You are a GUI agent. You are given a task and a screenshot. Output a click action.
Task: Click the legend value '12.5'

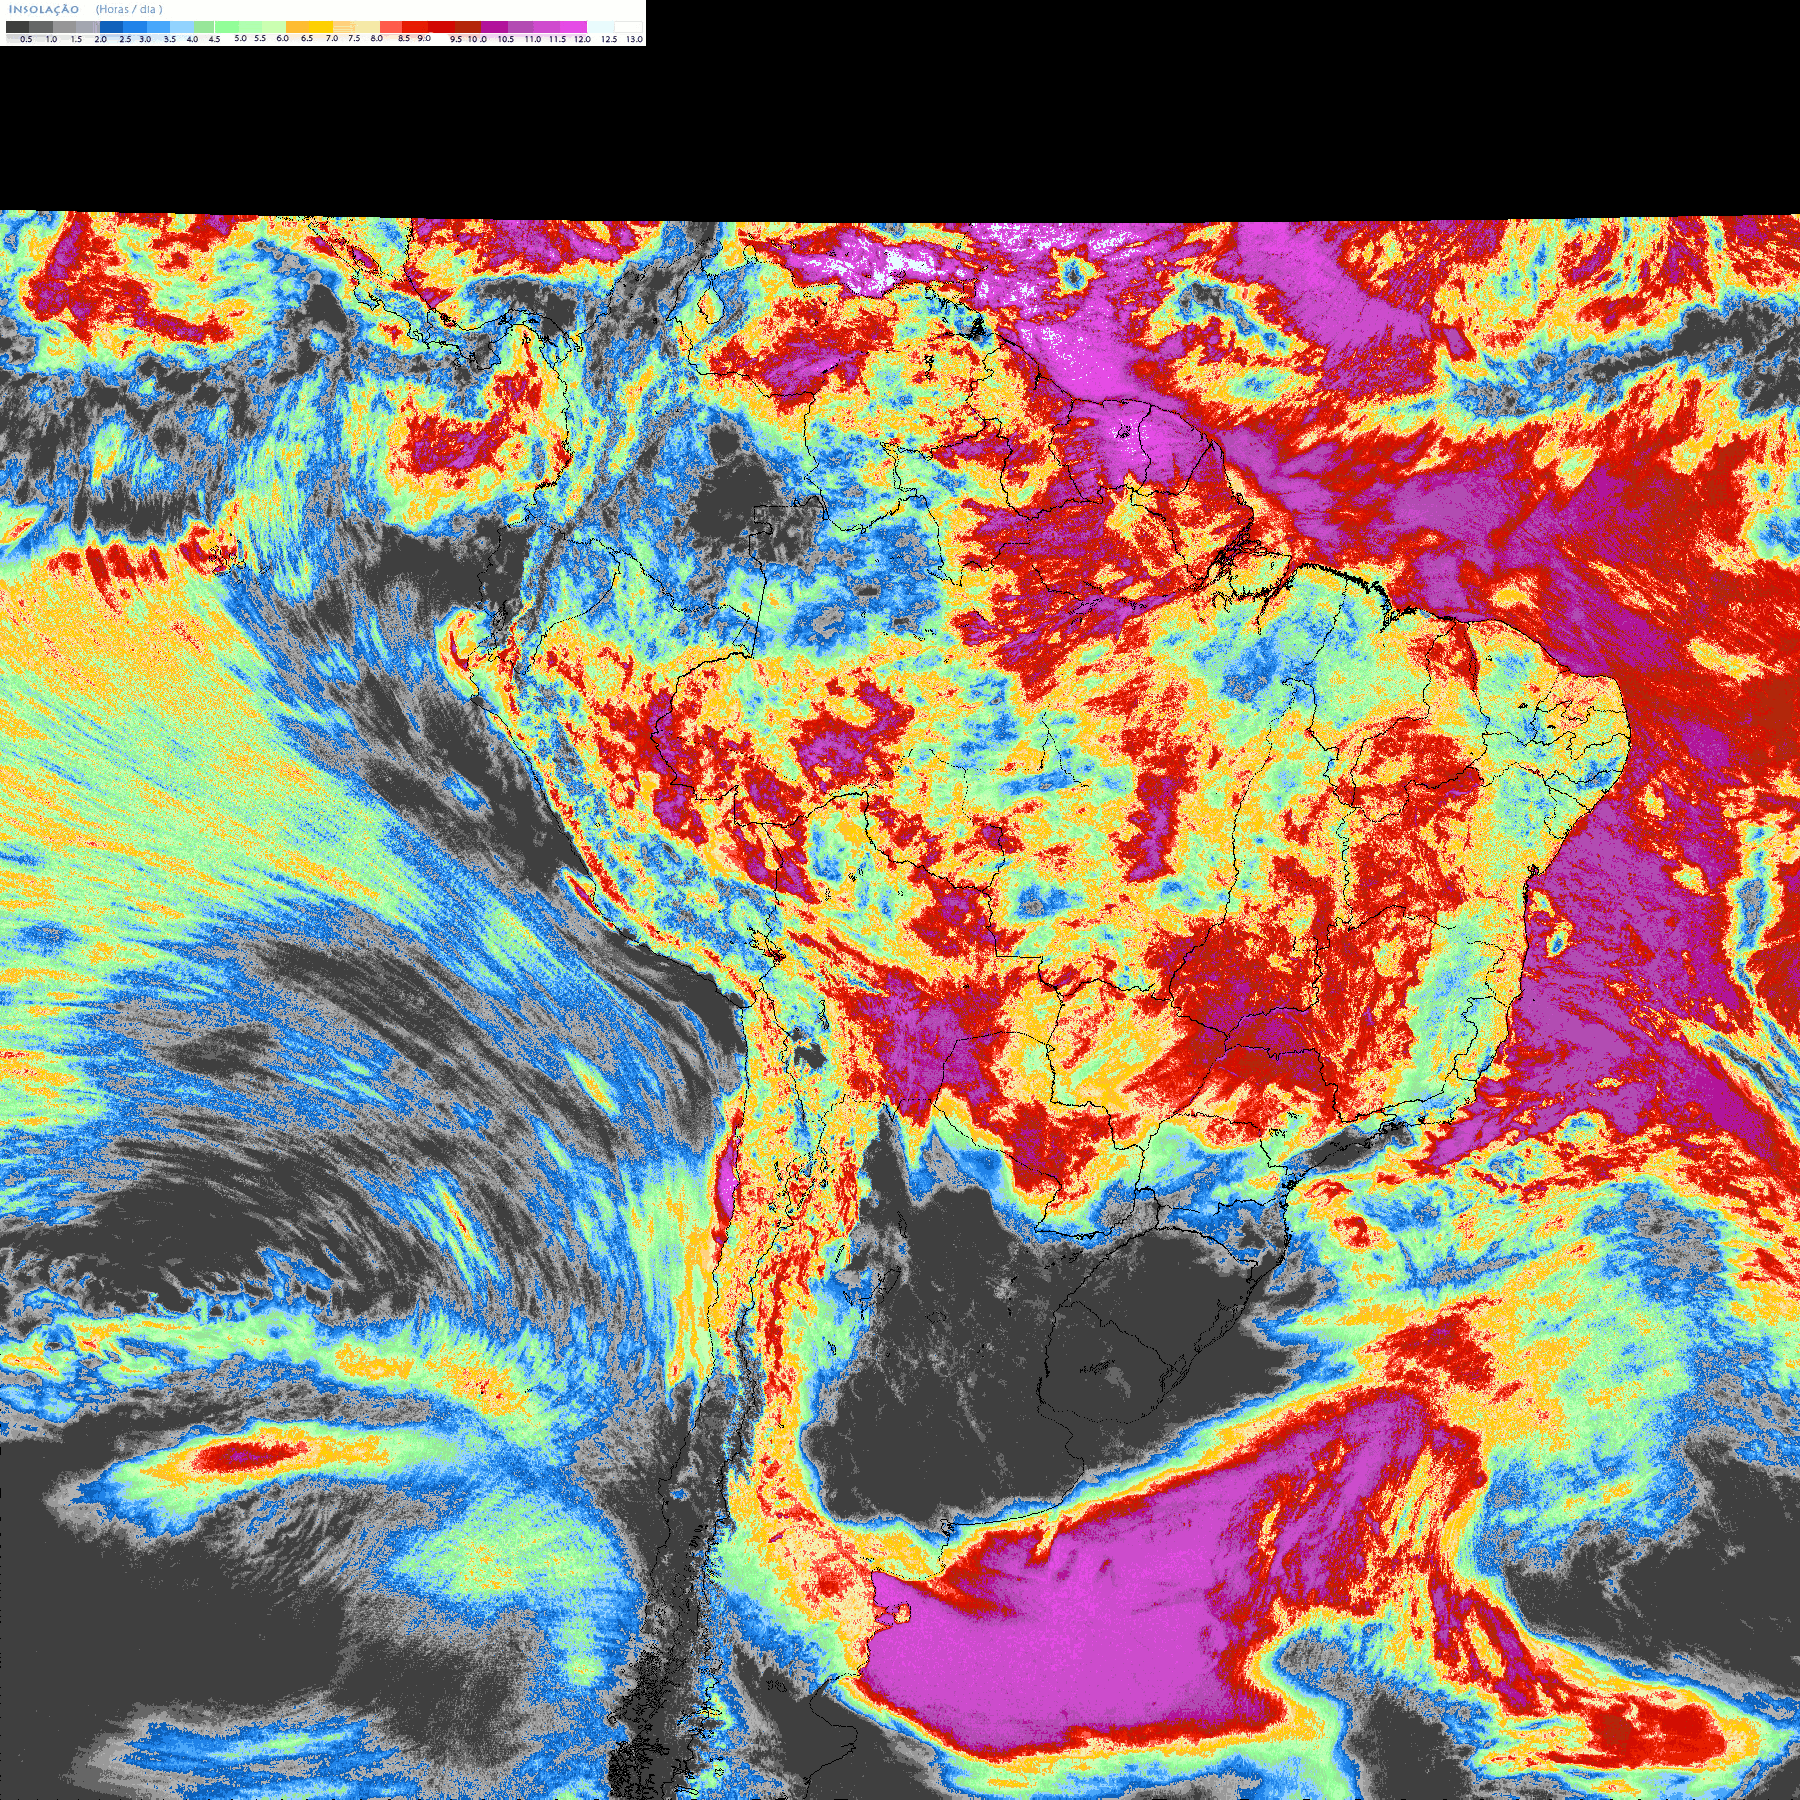click(x=609, y=39)
